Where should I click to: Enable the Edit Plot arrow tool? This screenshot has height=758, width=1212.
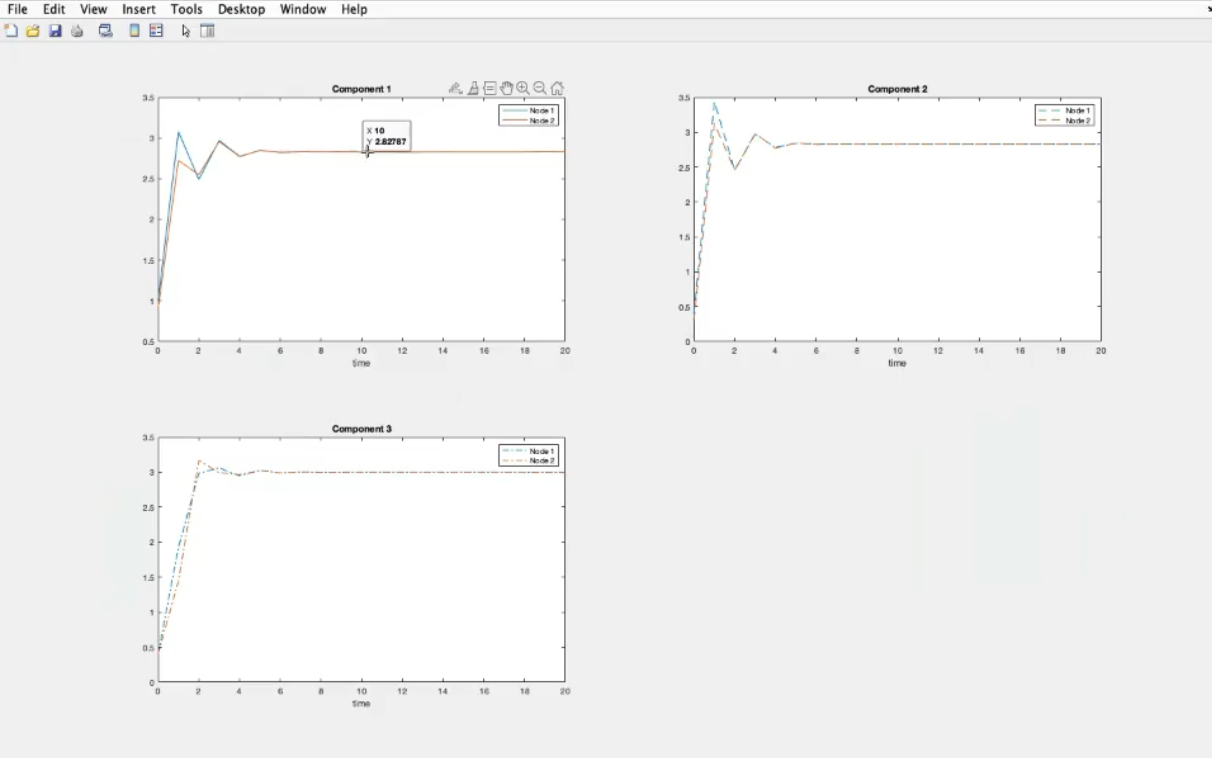[185, 31]
